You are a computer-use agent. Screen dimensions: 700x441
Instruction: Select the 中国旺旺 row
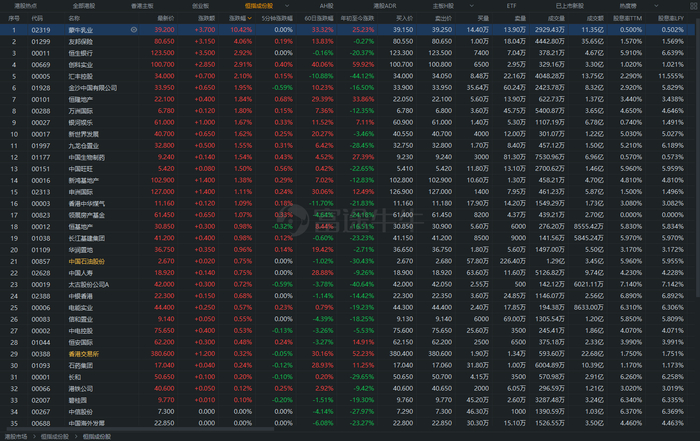point(348,169)
